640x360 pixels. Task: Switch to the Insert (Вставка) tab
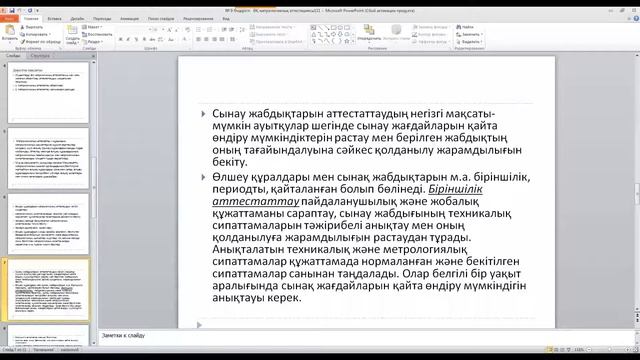(x=54, y=19)
